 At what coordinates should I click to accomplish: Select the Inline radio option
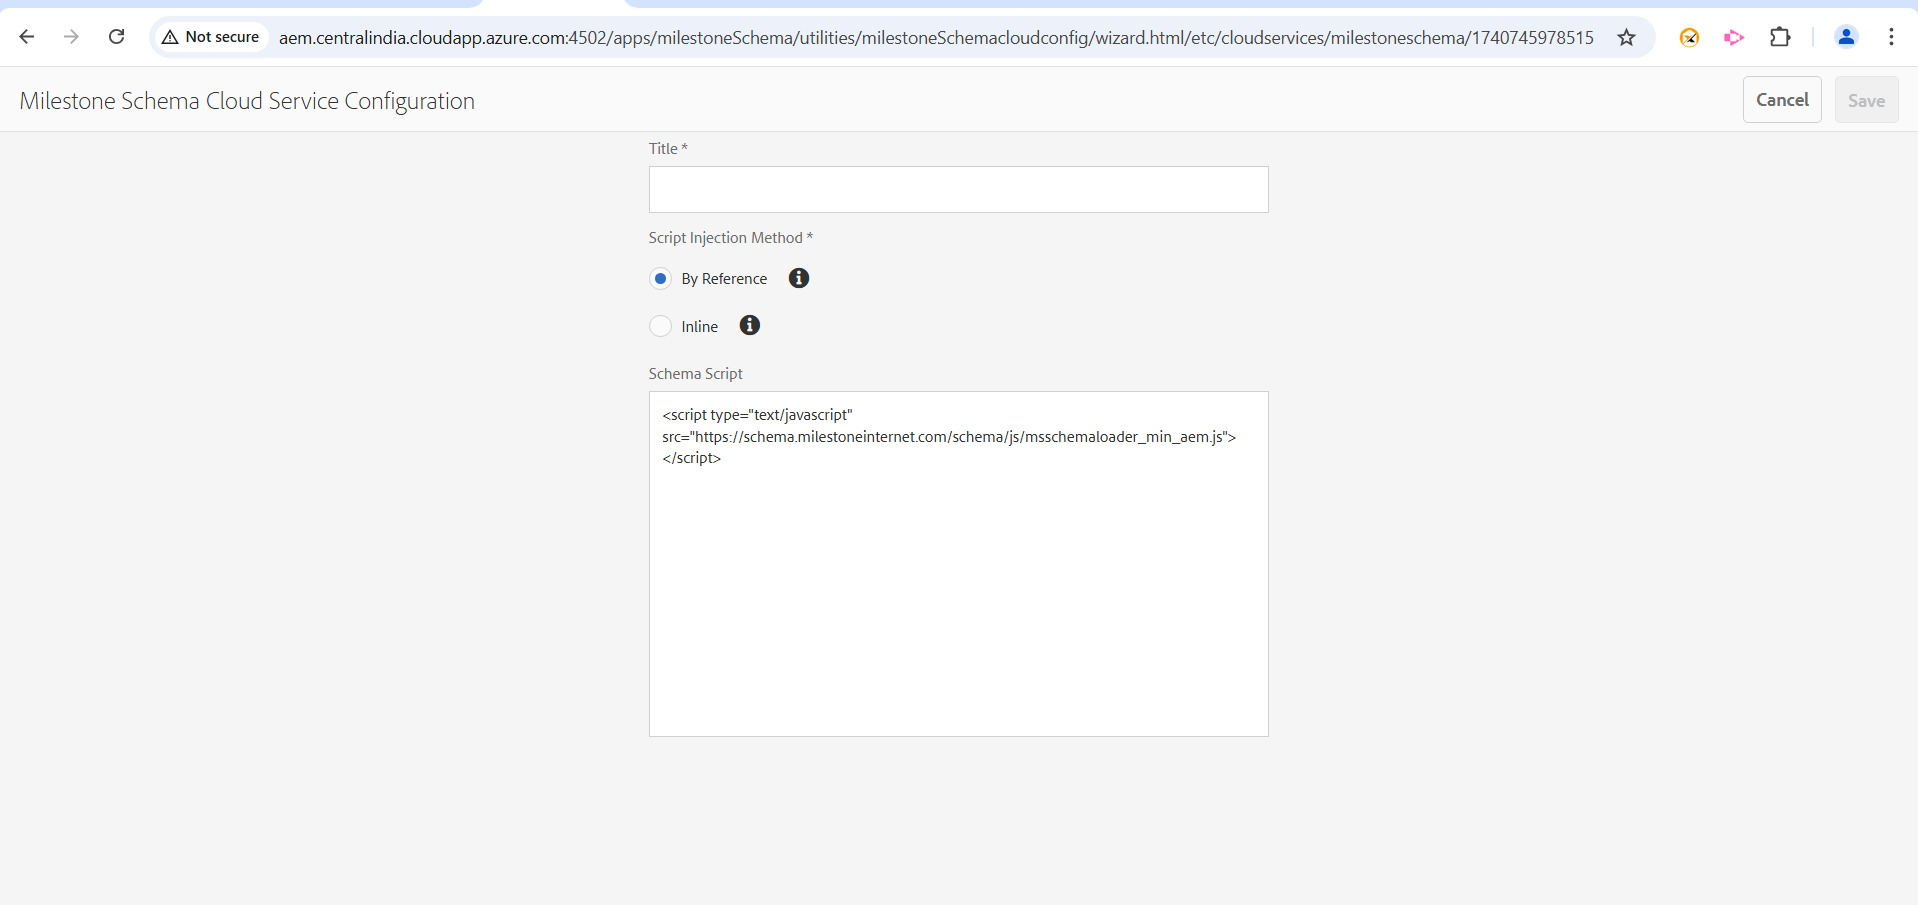point(660,326)
